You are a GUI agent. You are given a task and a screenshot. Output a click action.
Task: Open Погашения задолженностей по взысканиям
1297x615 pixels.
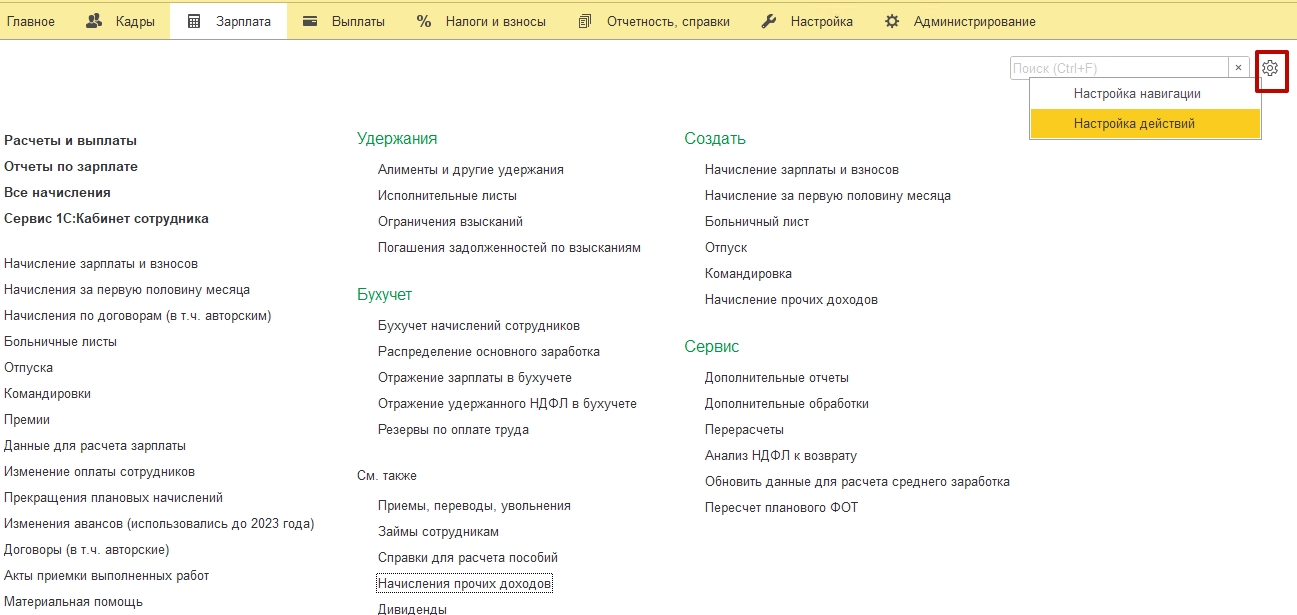coord(509,248)
